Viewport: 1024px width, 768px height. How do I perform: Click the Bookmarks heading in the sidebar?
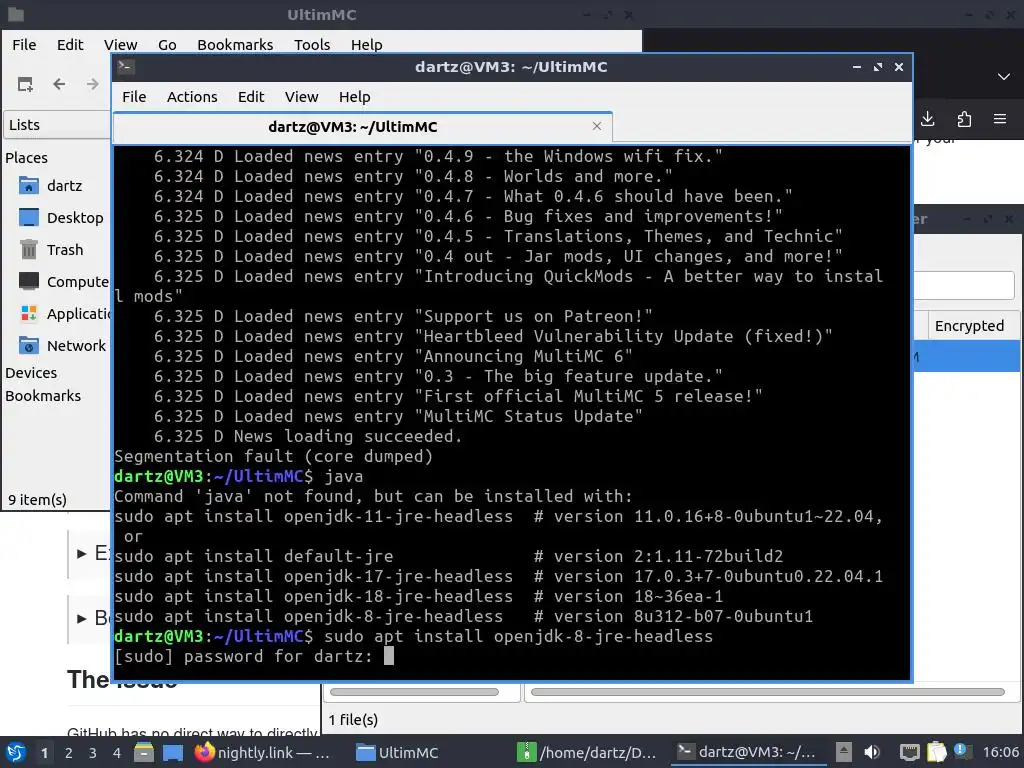coord(43,396)
